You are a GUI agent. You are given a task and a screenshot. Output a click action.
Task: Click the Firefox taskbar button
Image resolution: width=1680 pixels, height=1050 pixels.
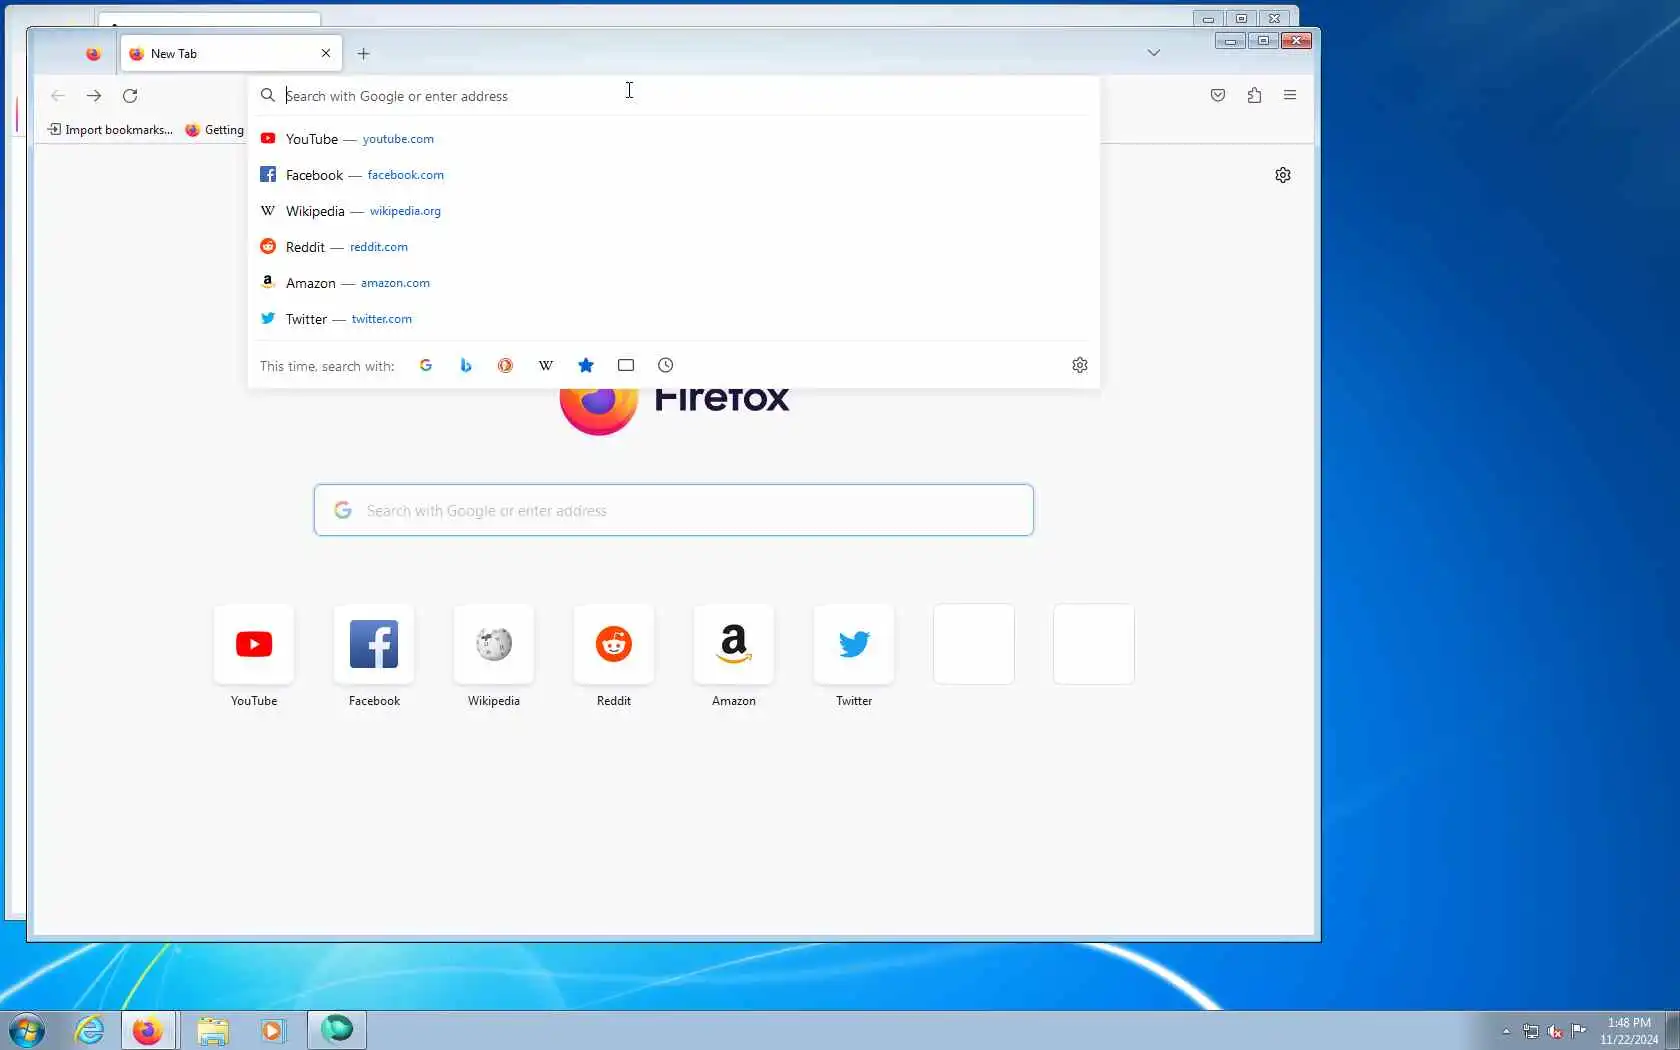click(148, 1030)
